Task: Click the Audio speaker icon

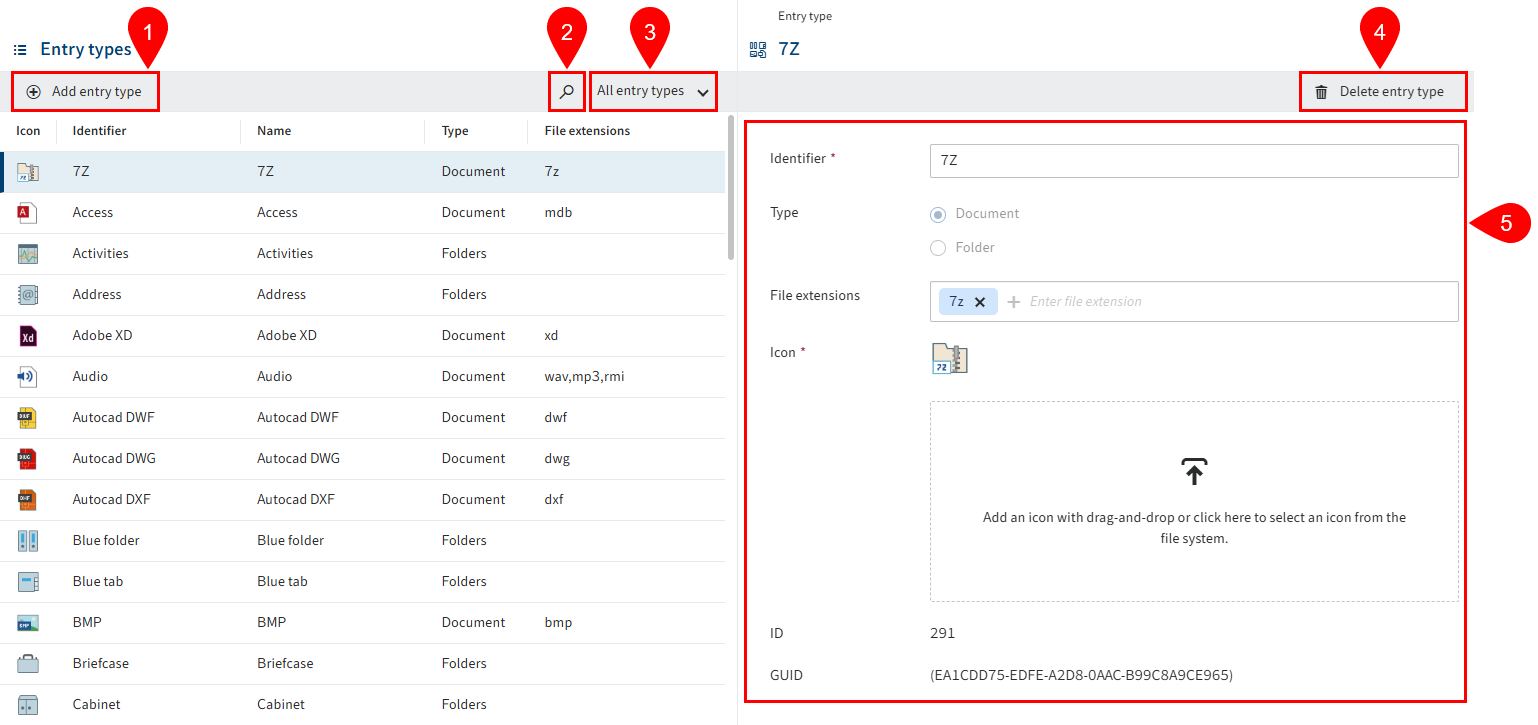Action: coord(27,377)
